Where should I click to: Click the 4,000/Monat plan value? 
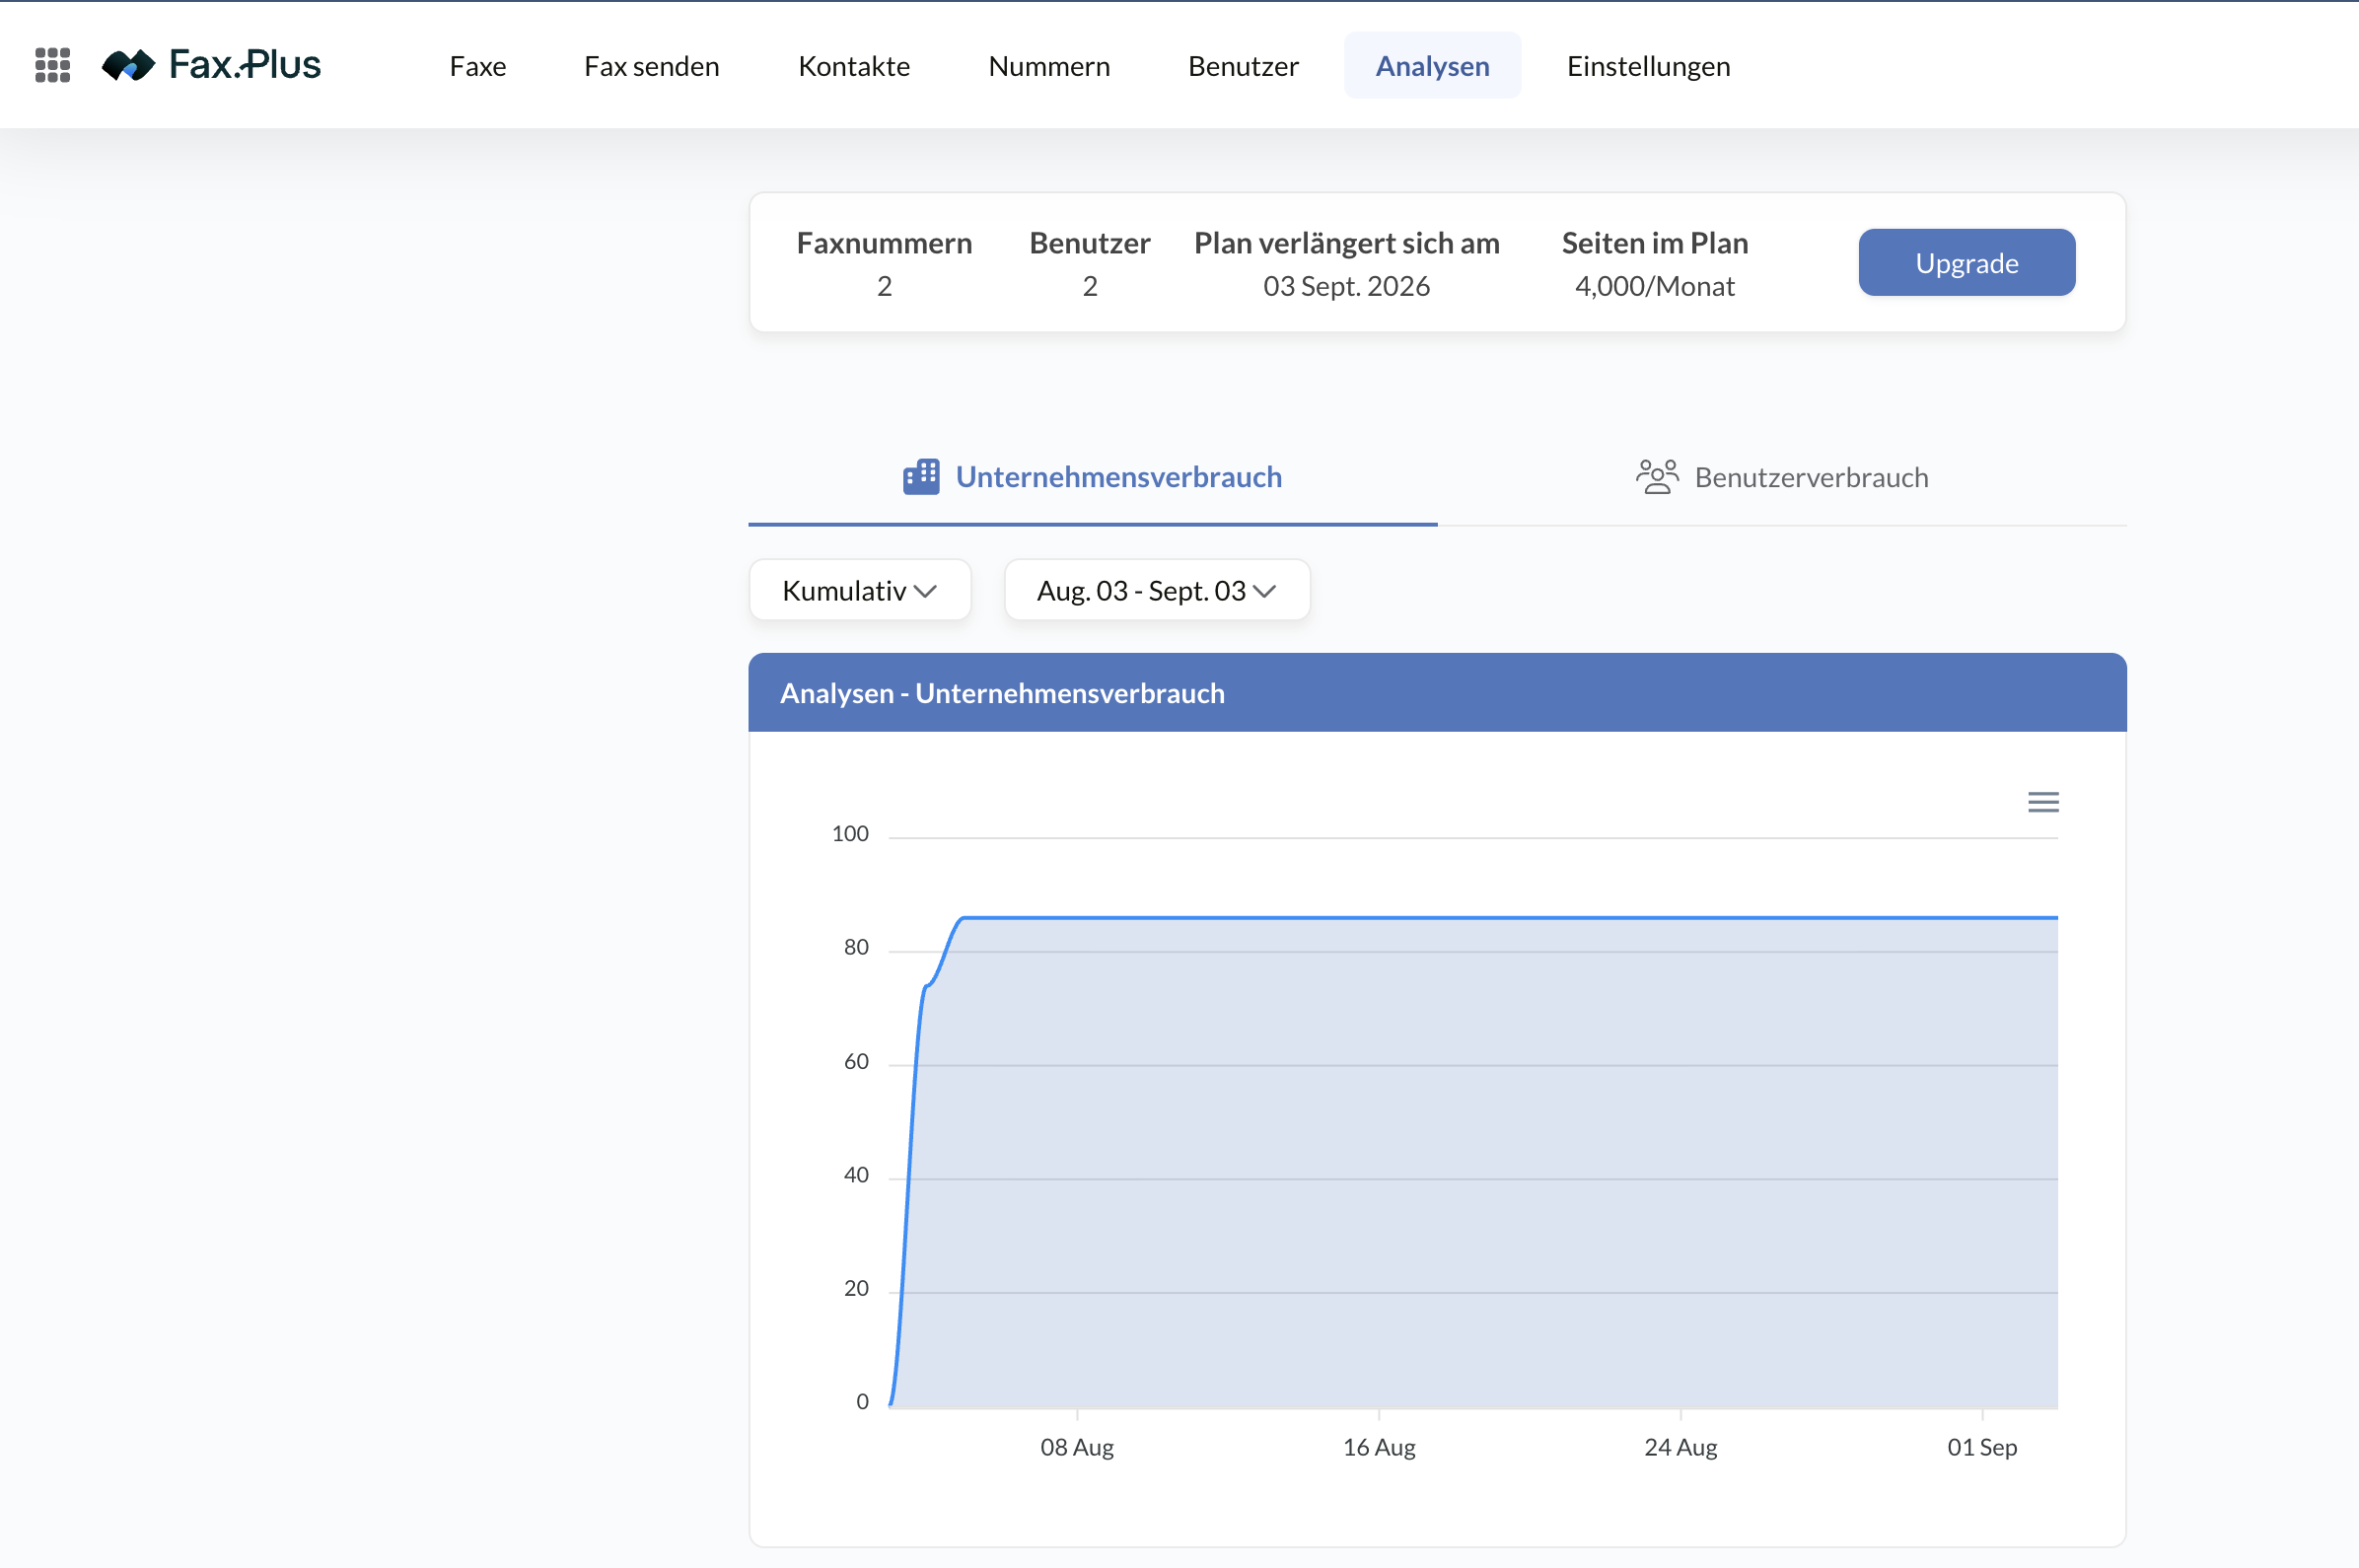pos(1654,286)
